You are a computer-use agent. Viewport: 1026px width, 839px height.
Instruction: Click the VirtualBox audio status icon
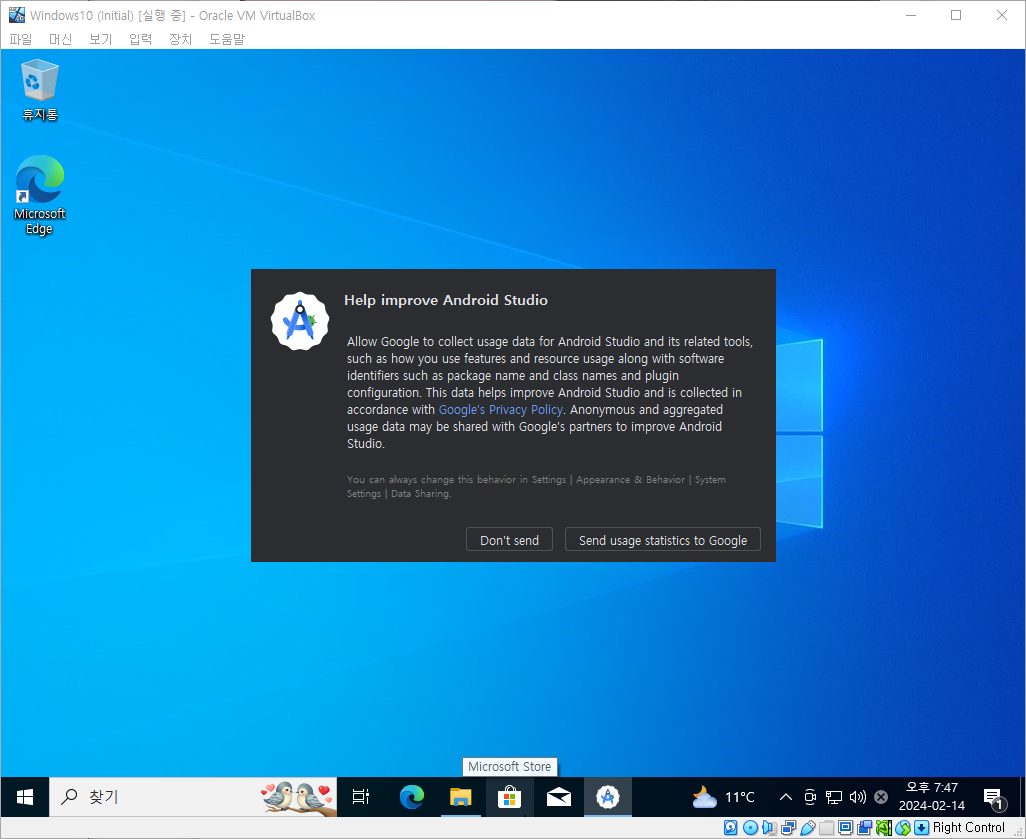click(770, 828)
